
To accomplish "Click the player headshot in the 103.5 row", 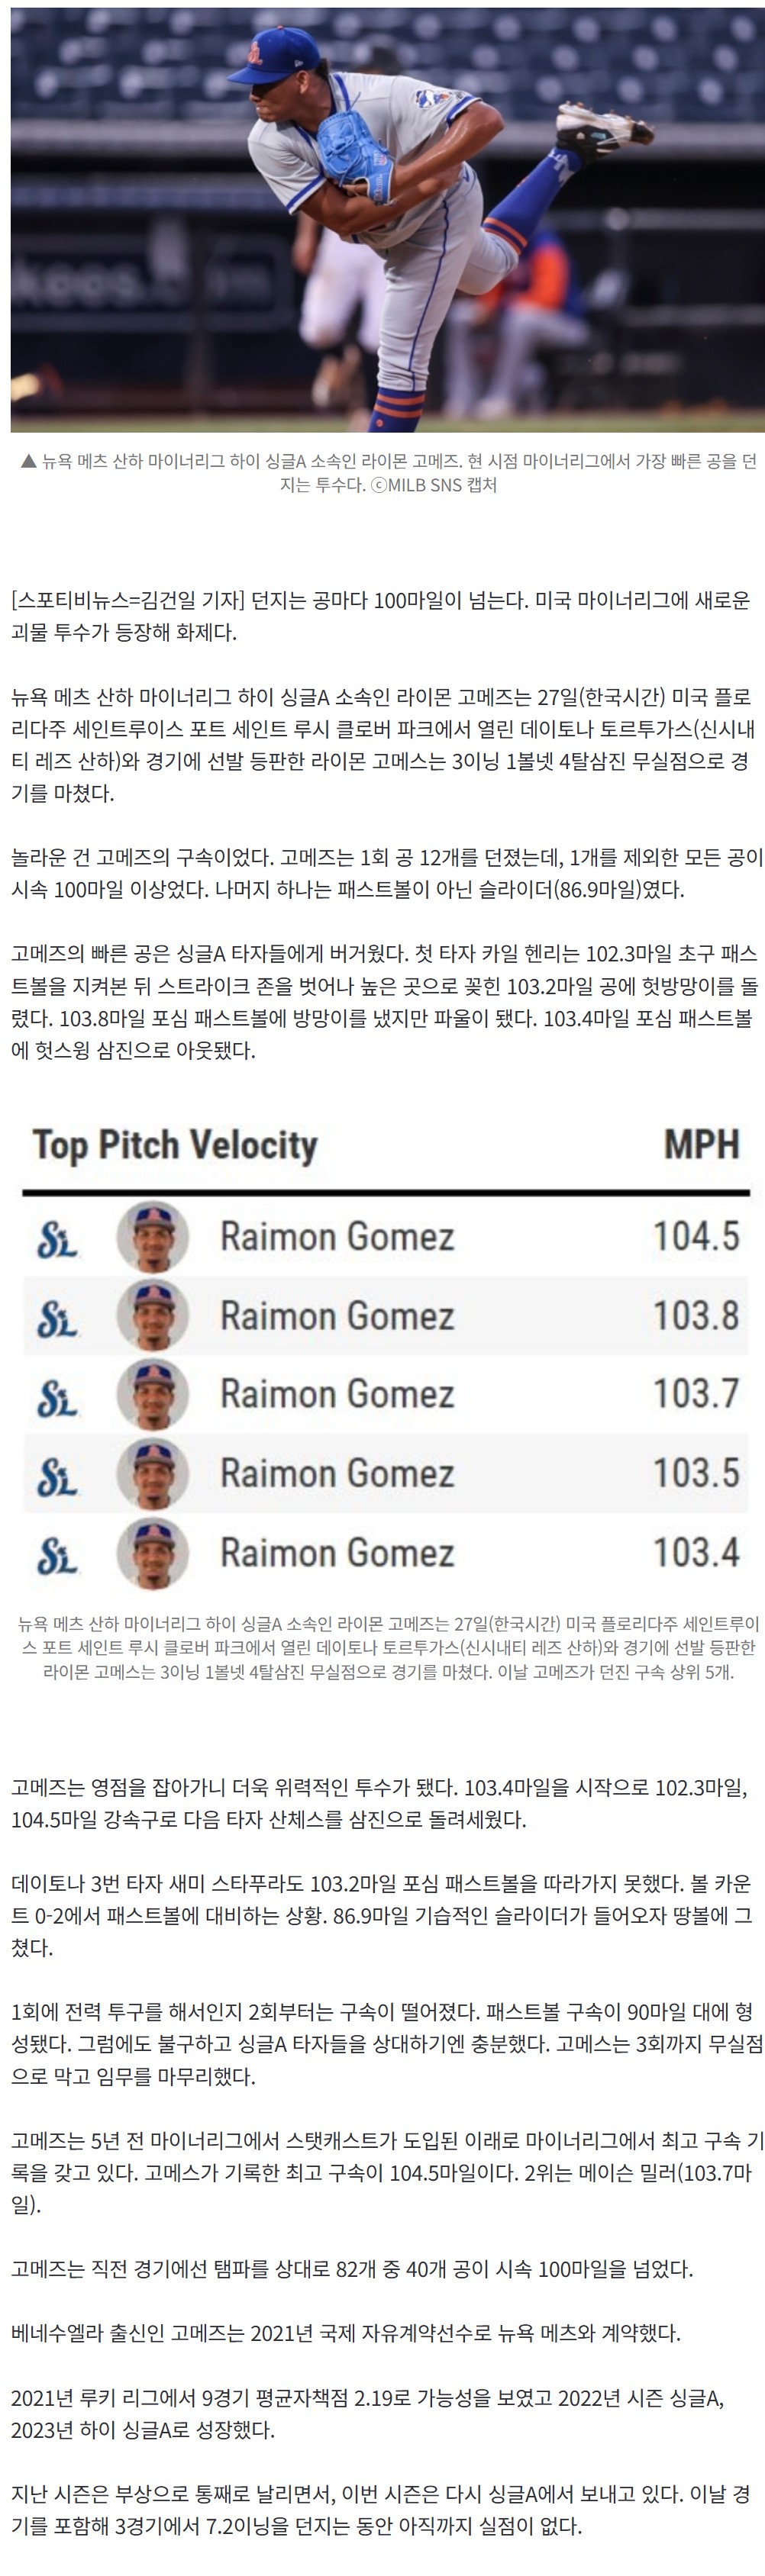I will click(153, 1474).
